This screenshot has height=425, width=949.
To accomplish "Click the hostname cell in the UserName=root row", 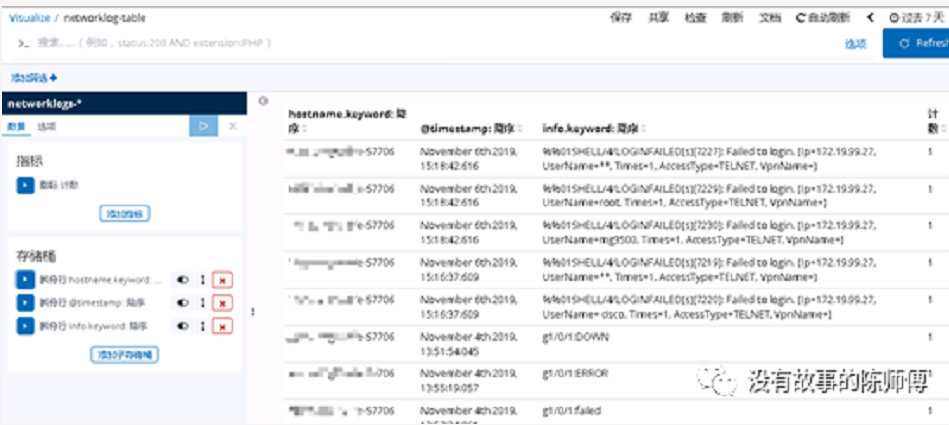I will [x=342, y=189].
